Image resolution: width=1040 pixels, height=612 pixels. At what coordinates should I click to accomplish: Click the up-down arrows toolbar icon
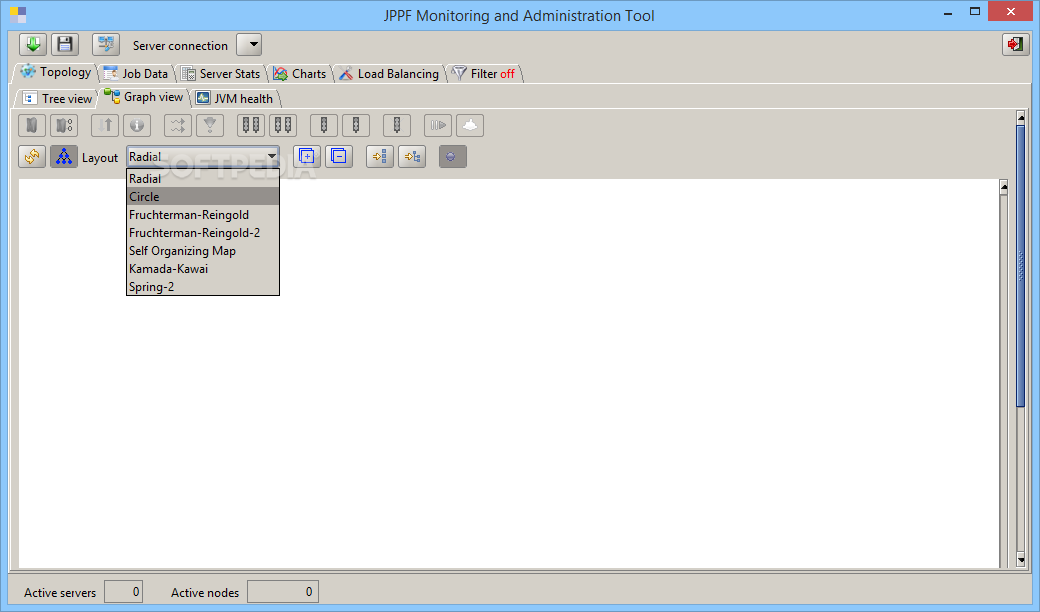click(x=105, y=125)
